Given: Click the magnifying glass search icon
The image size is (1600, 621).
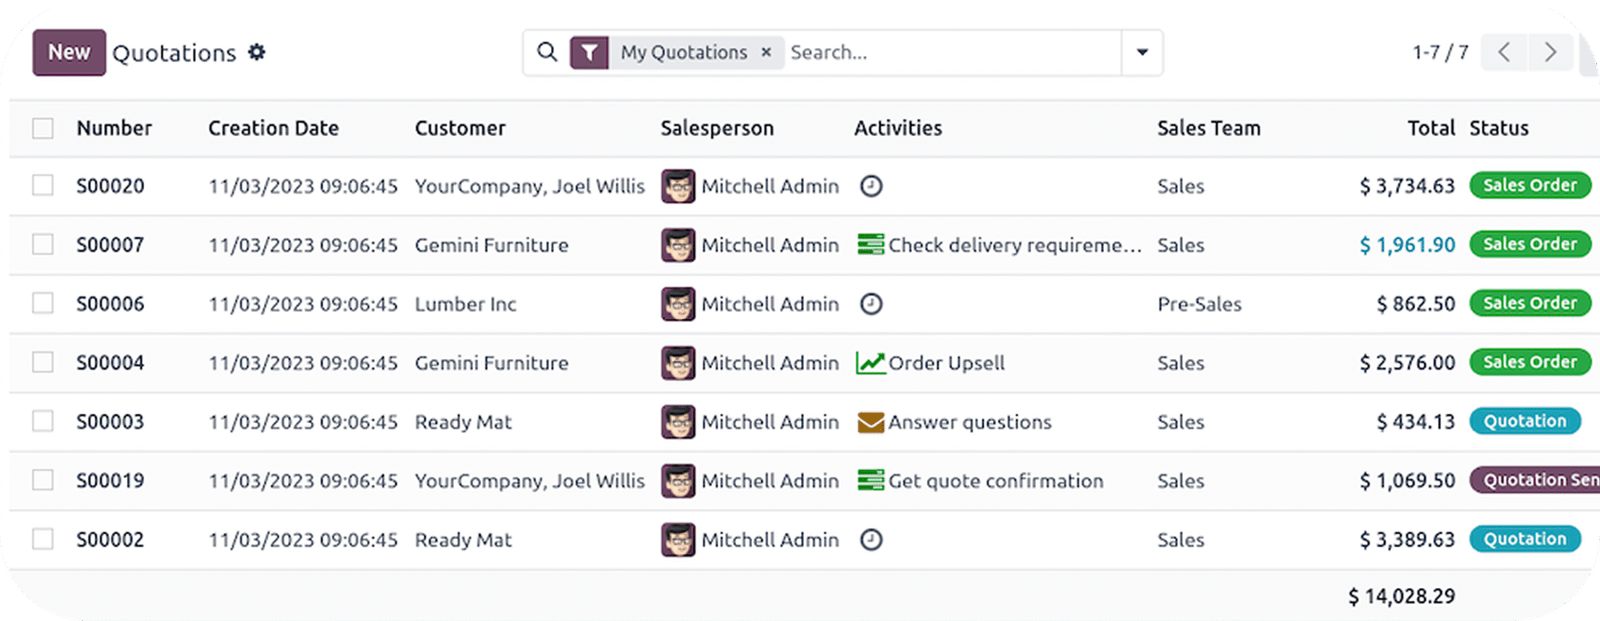Looking at the screenshot, I should click(x=547, y=52).
